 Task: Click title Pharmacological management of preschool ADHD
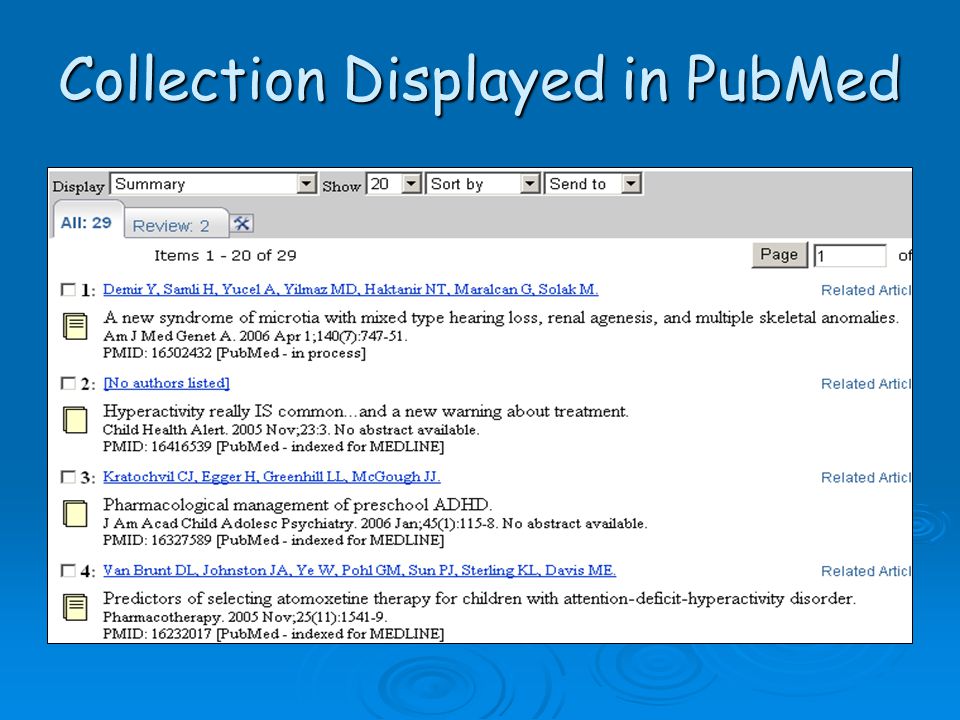tap(298, 505)
